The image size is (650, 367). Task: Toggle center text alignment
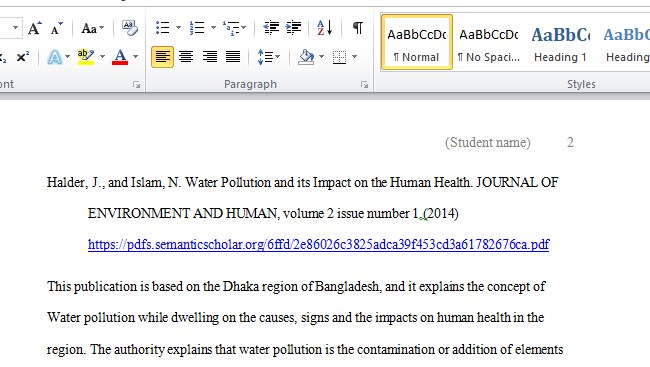[186, 57]
